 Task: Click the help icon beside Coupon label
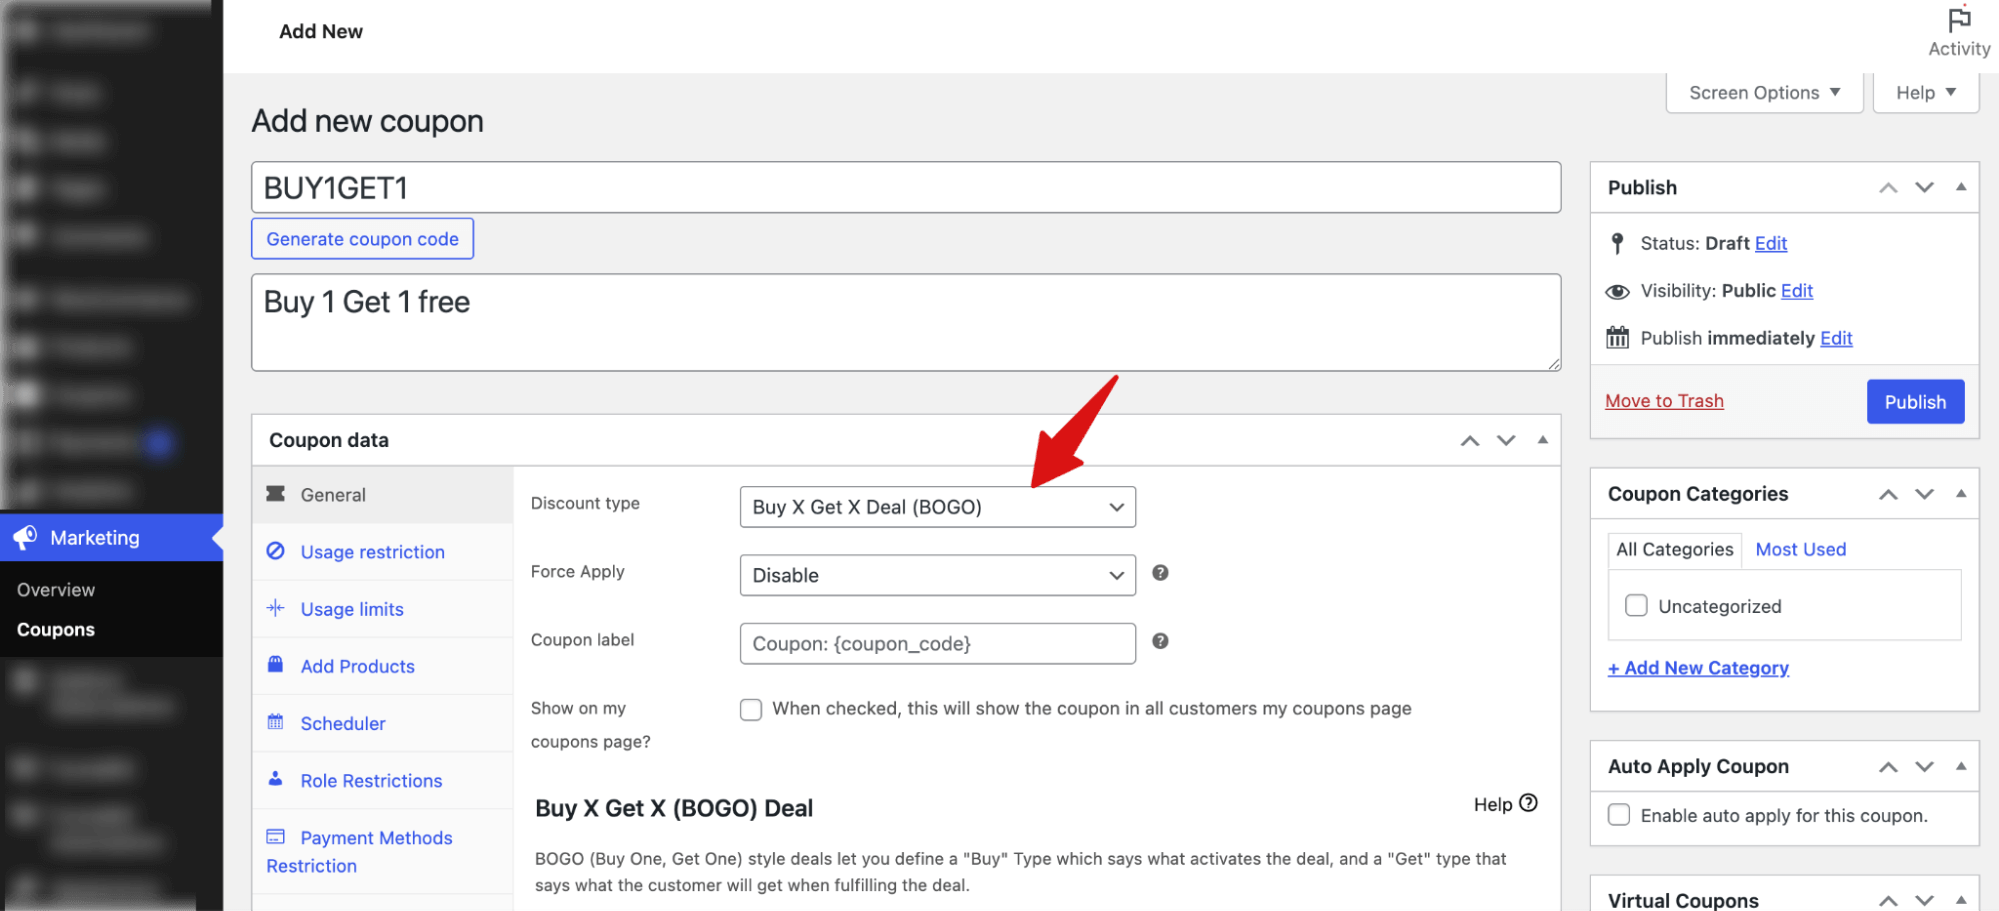click(x=1160, y=641)
